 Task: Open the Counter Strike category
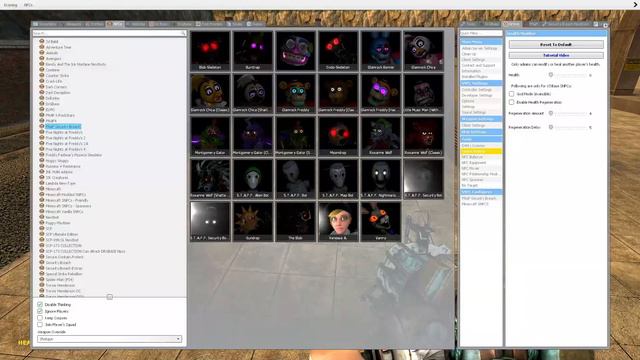coord(57,76)
